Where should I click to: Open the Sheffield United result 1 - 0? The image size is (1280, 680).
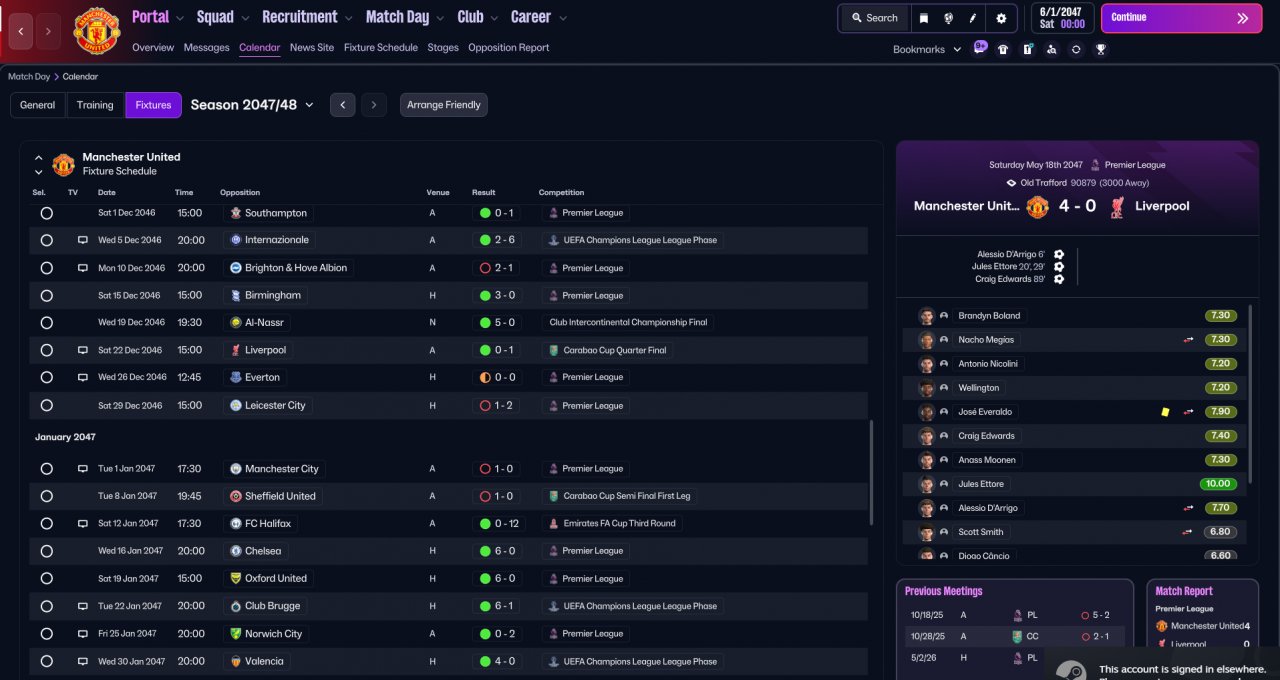[x=497, y=496]
